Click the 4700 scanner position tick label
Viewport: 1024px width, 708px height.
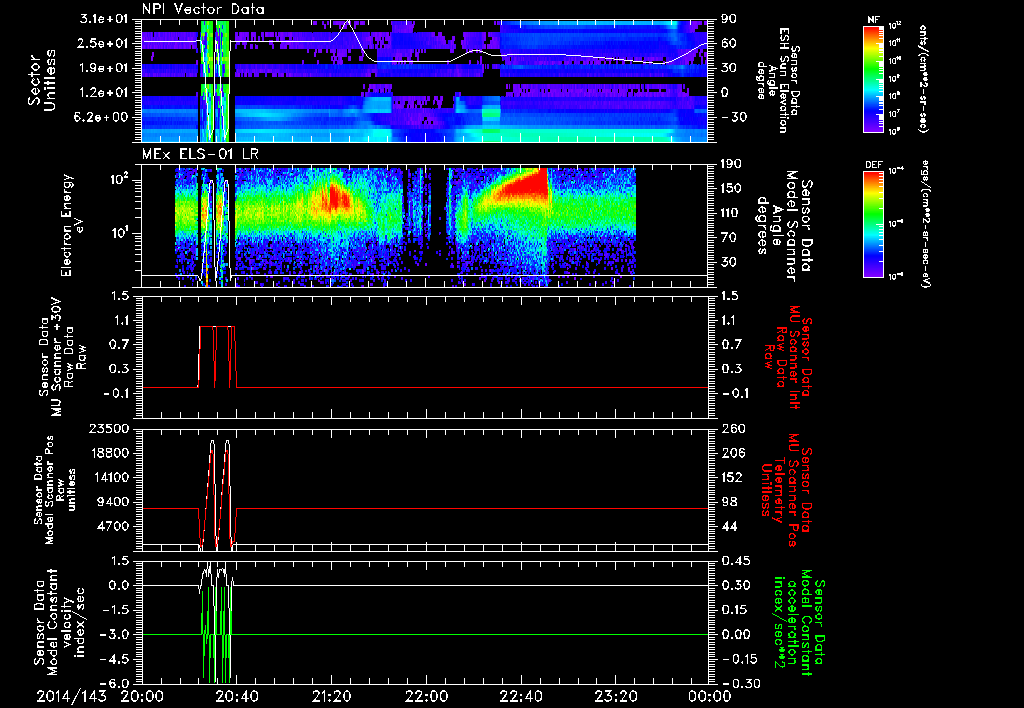[x=114, y=526]
